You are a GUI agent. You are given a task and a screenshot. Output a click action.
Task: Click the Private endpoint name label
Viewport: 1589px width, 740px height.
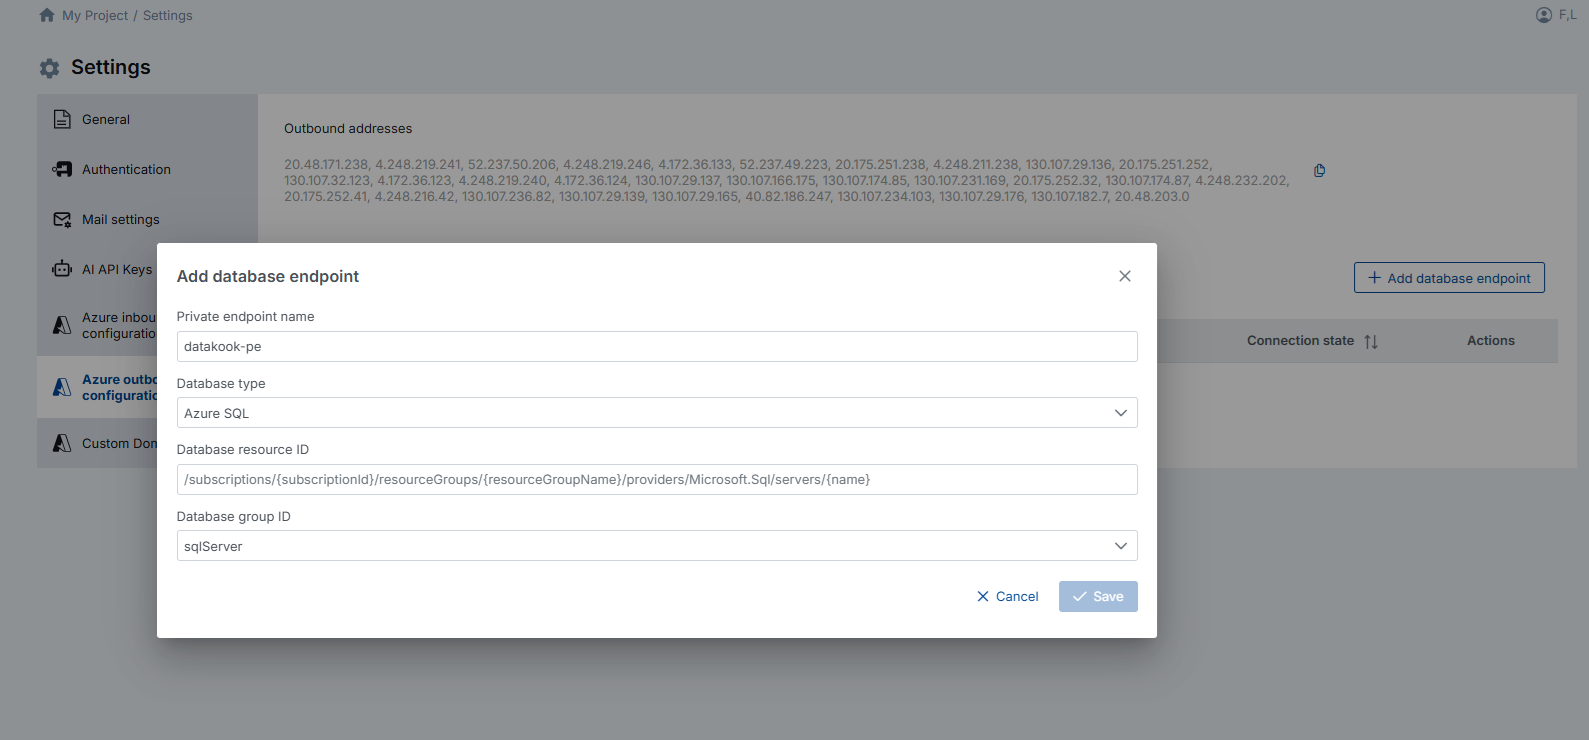click(x=245, y=316)
